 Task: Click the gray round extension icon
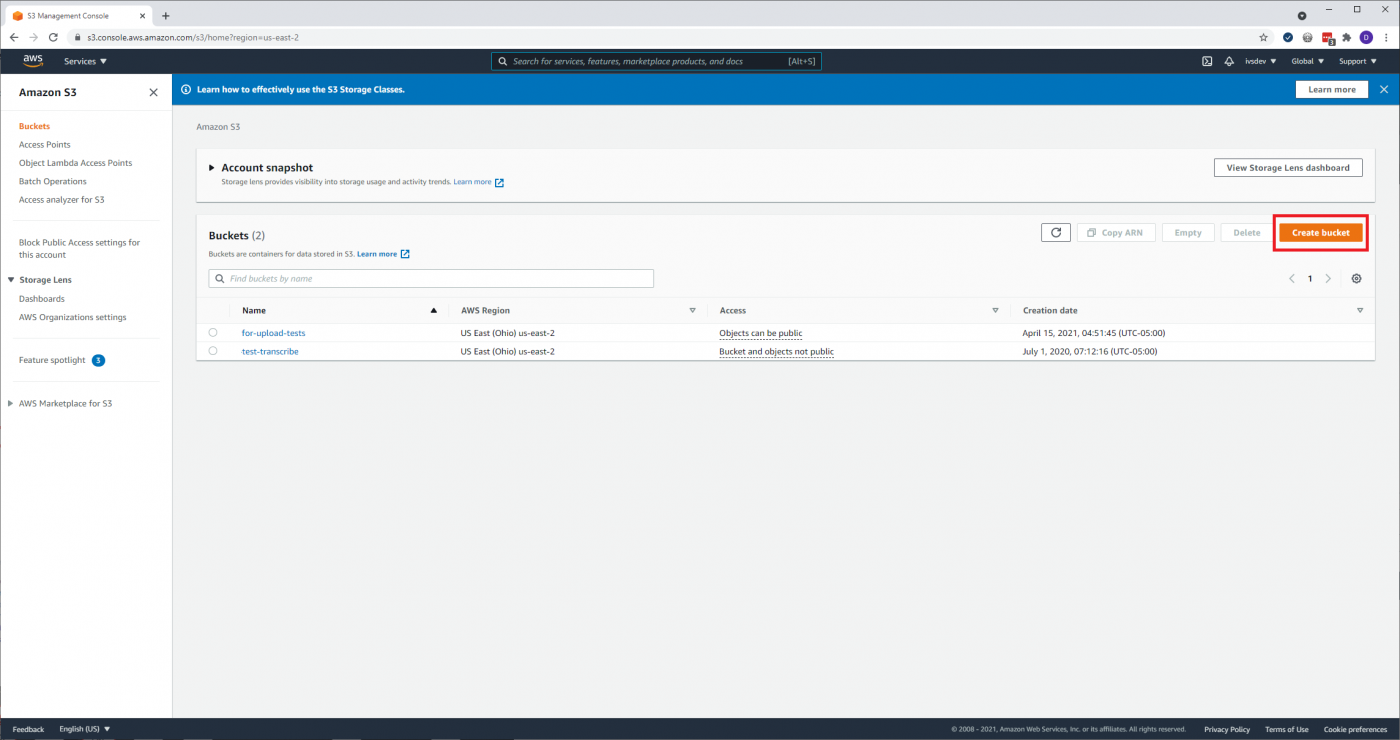point(1308,37)
